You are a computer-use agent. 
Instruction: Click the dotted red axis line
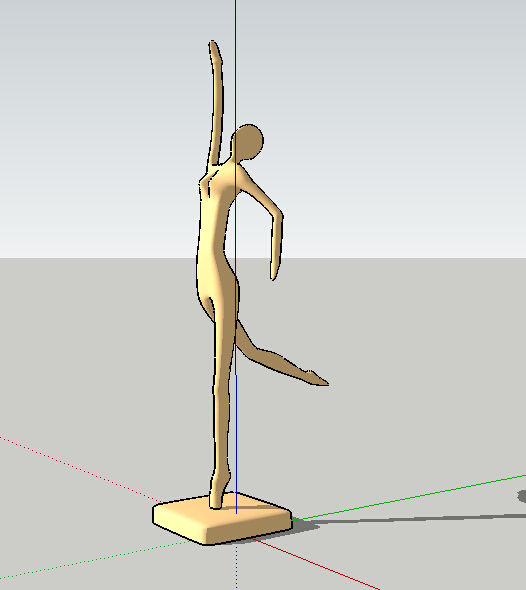coord(81,470)
